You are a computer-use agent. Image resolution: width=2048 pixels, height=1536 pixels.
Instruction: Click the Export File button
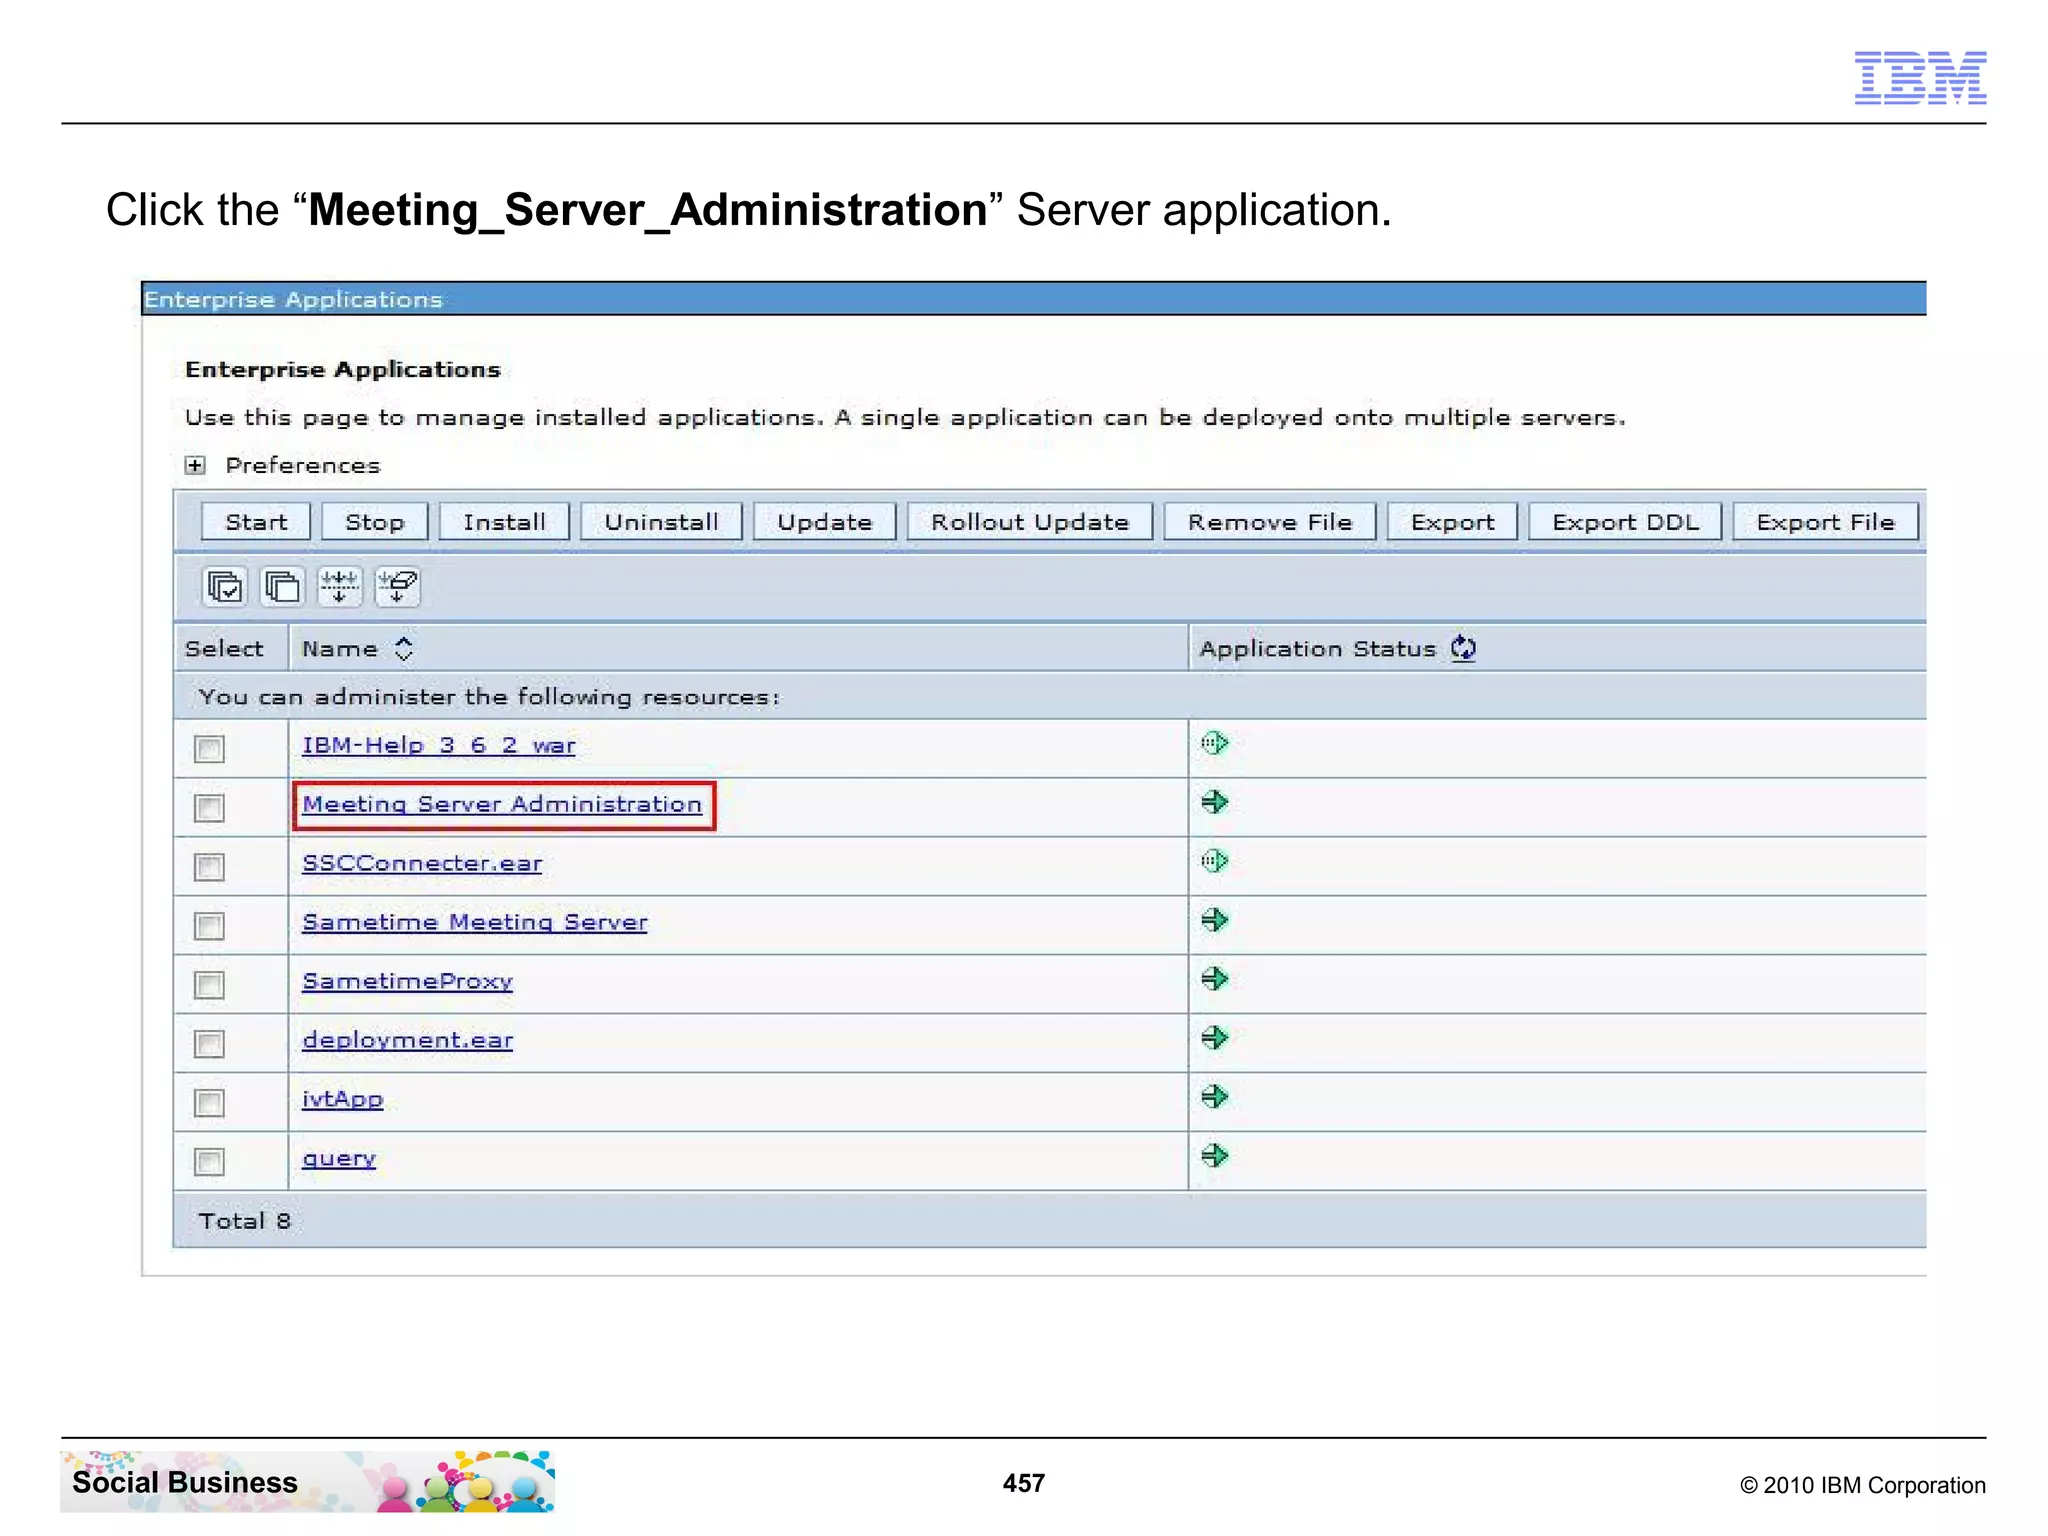(x=1825, y=522)
